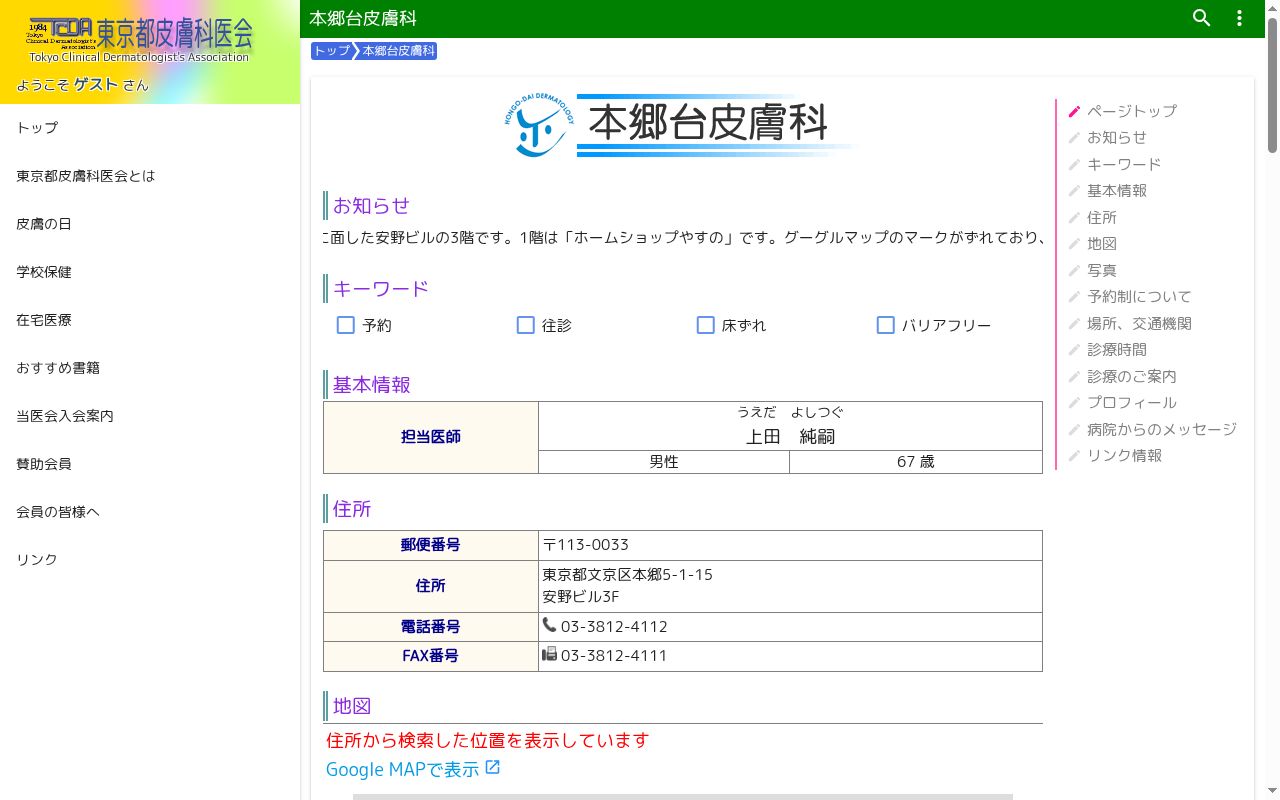Open 賛助会員 sidebar item
This screenshot has height=800, width=1280.
(x=150, y=464)
